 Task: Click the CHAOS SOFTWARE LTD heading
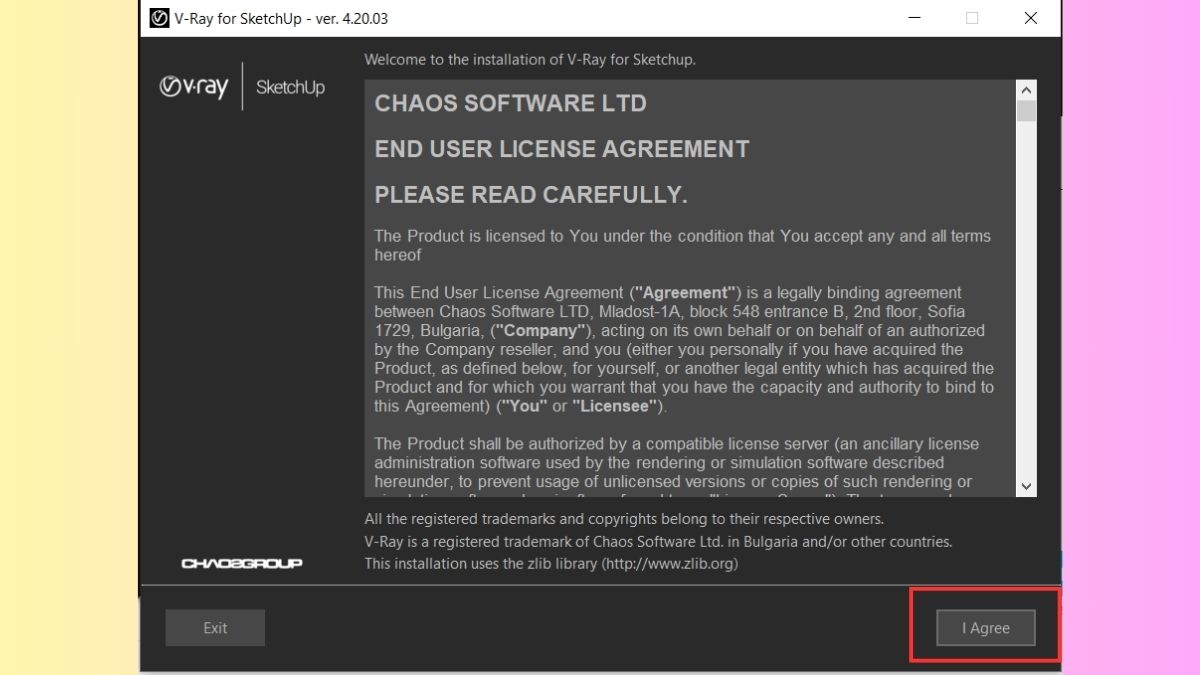(x=510, y=103)
